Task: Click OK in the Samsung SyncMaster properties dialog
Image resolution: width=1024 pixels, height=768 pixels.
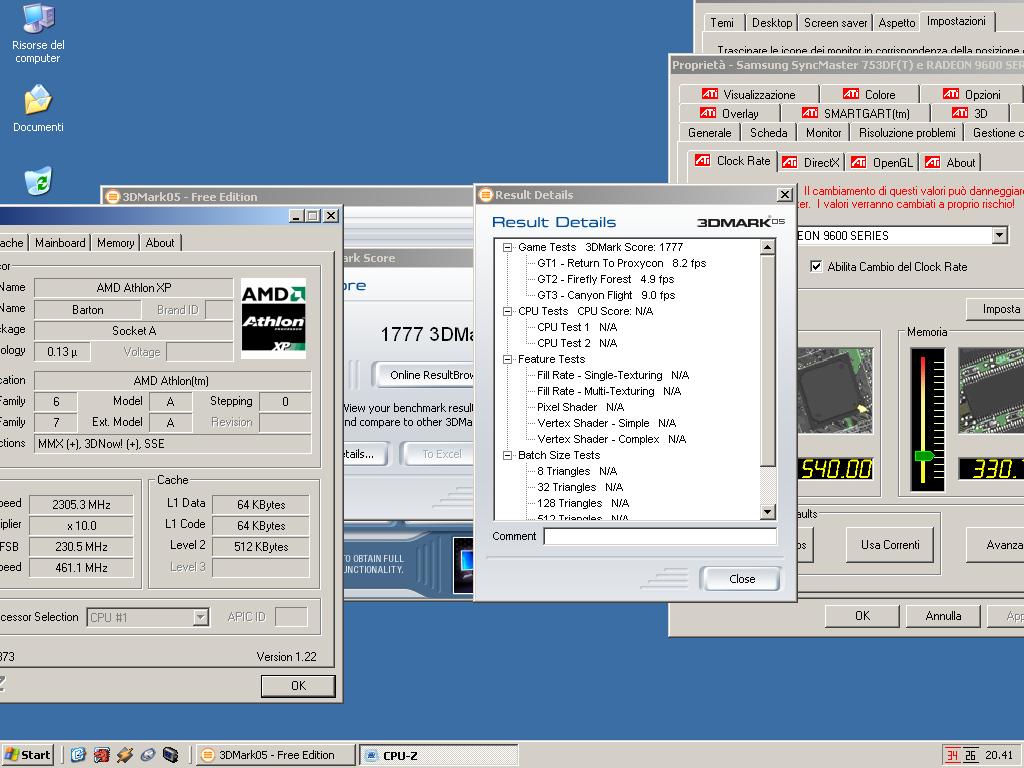Action: (862, 616)
